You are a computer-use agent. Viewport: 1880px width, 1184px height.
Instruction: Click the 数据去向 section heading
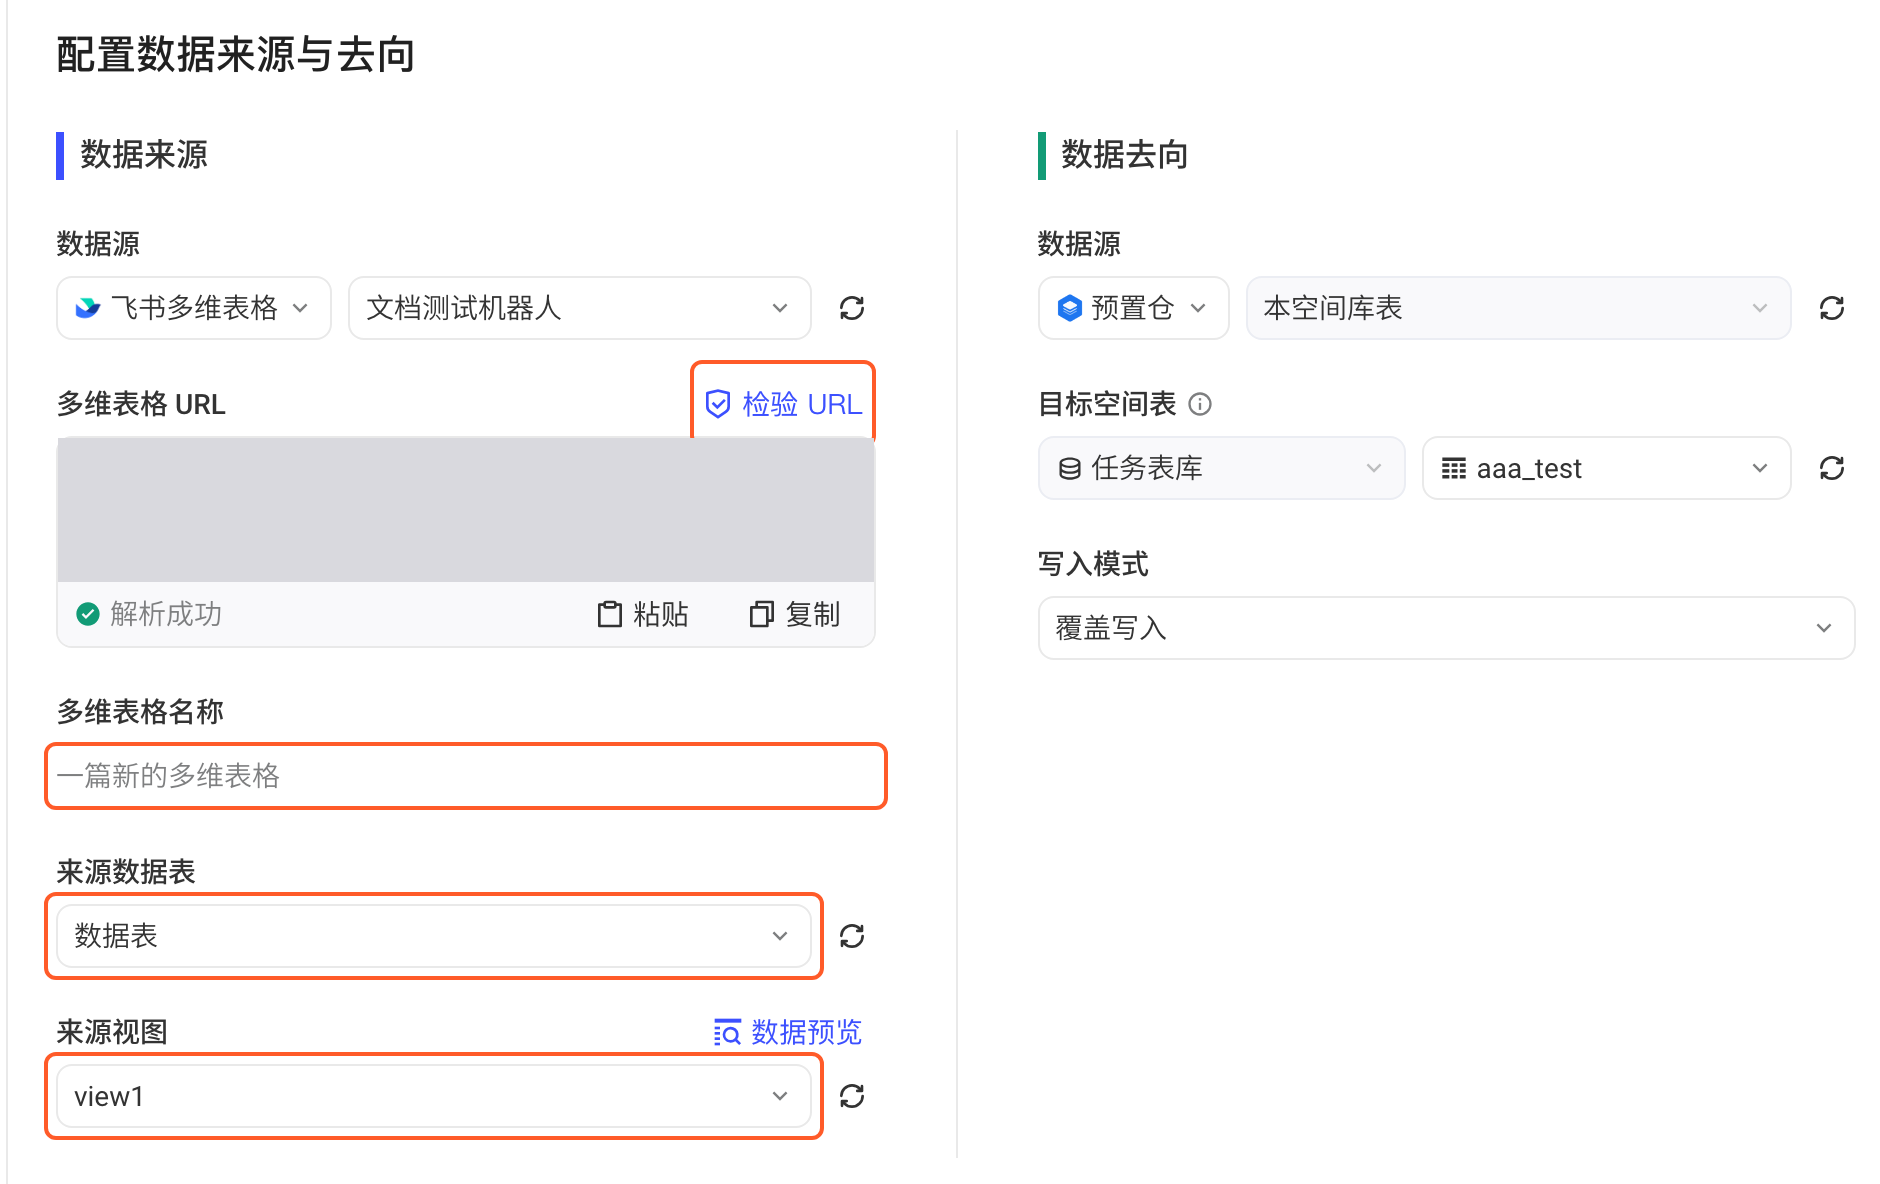1124,155
